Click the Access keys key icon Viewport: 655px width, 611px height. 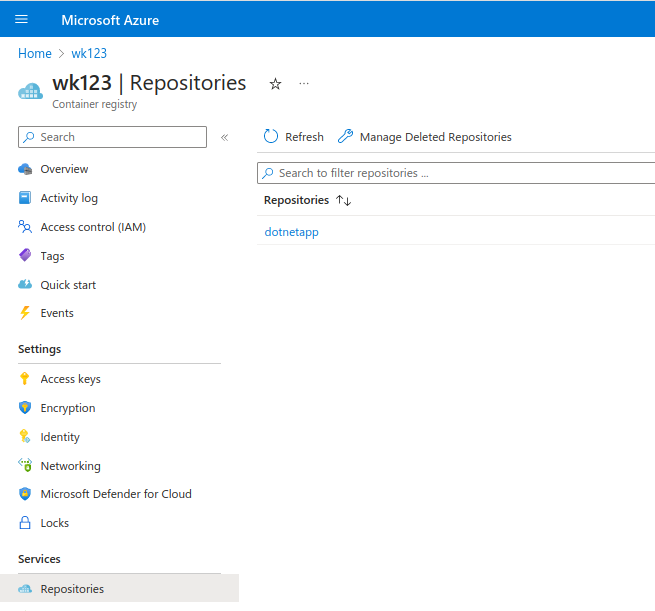tap(25, 378)
